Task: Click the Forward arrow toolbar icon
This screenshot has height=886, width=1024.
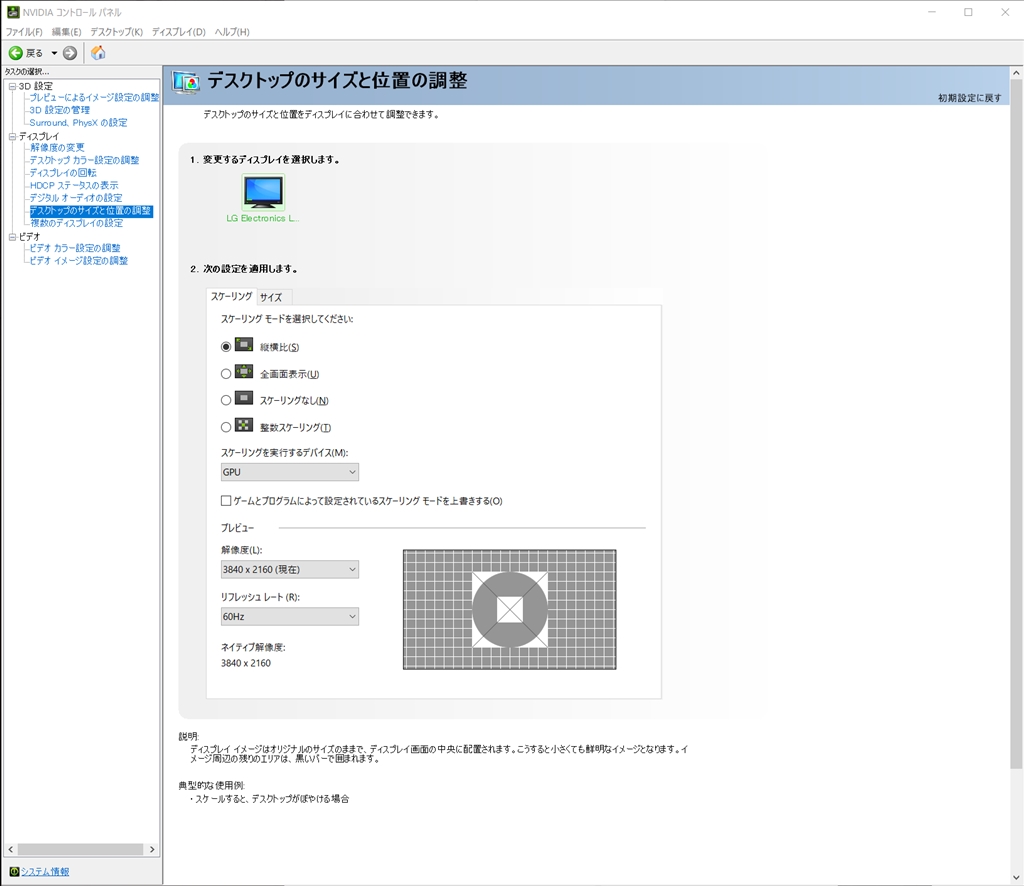Action: point(70,53)
